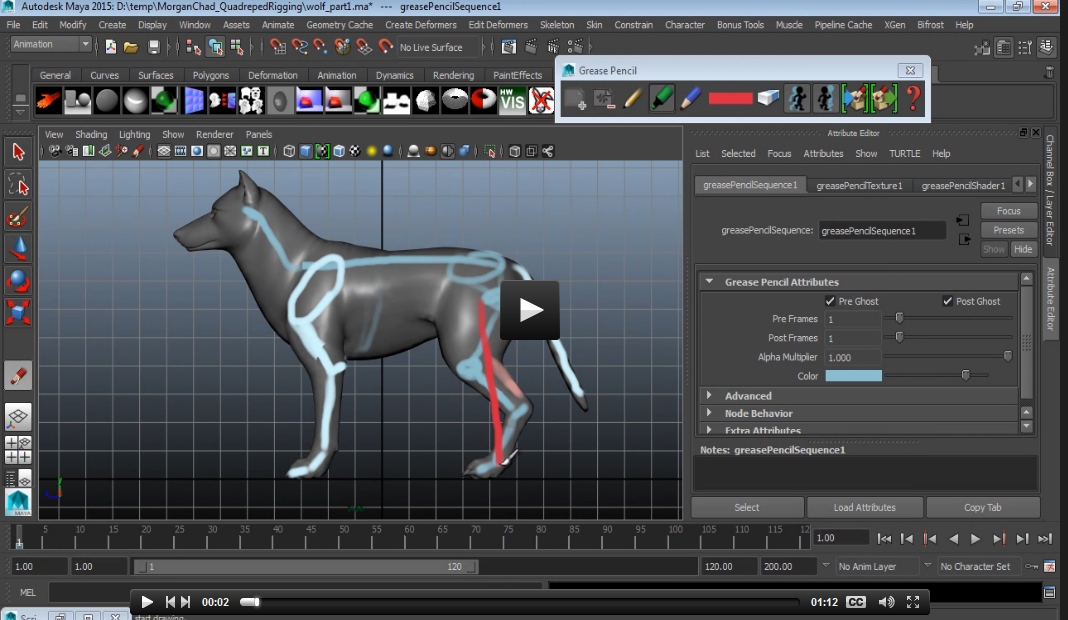
Task: Click the Open Scene folder icon
Action: [131, 47]
